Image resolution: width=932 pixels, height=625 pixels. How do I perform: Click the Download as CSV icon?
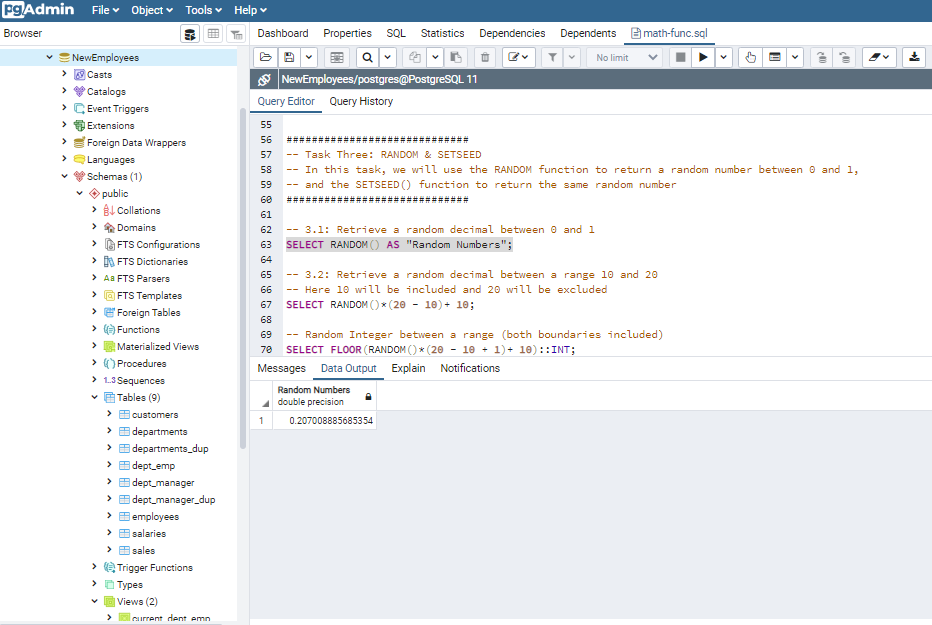coord(914,58)
